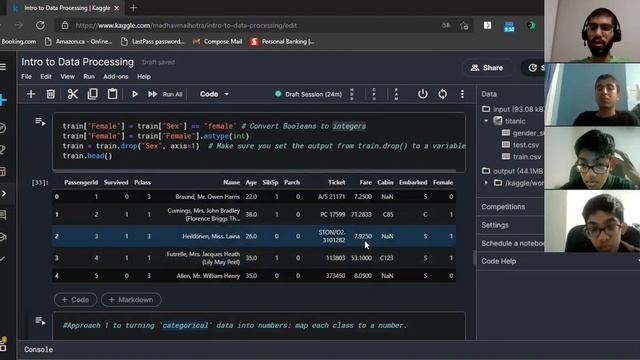Click the Survived column header

[x=116, y=182]
